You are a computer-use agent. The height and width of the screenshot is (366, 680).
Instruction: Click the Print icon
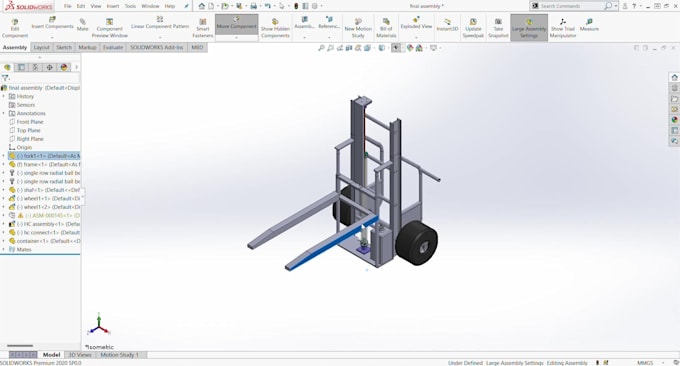[x=253, y=6]
